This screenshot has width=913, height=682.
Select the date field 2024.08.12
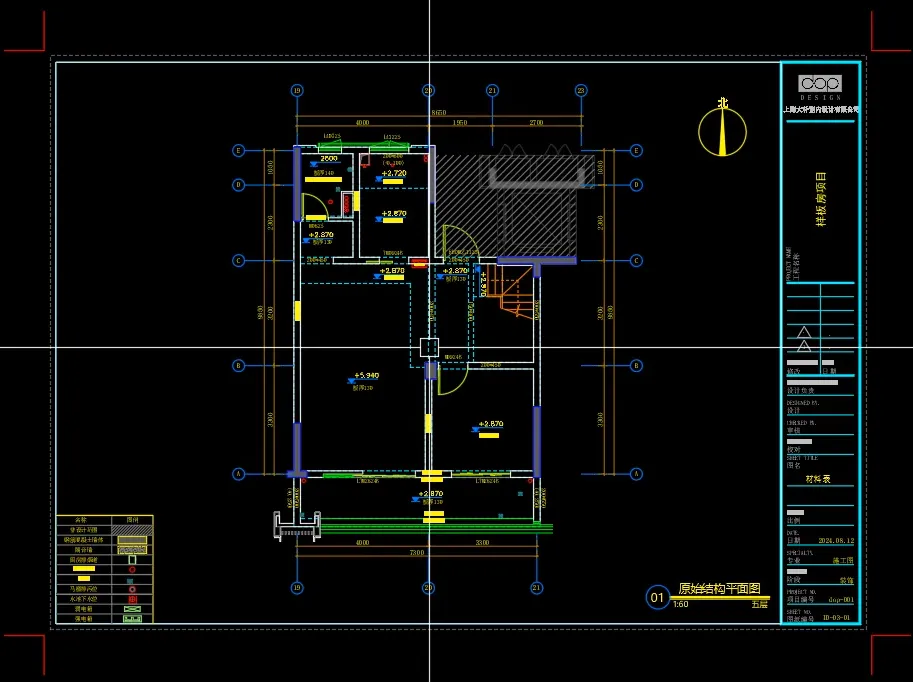click(836, 540)
